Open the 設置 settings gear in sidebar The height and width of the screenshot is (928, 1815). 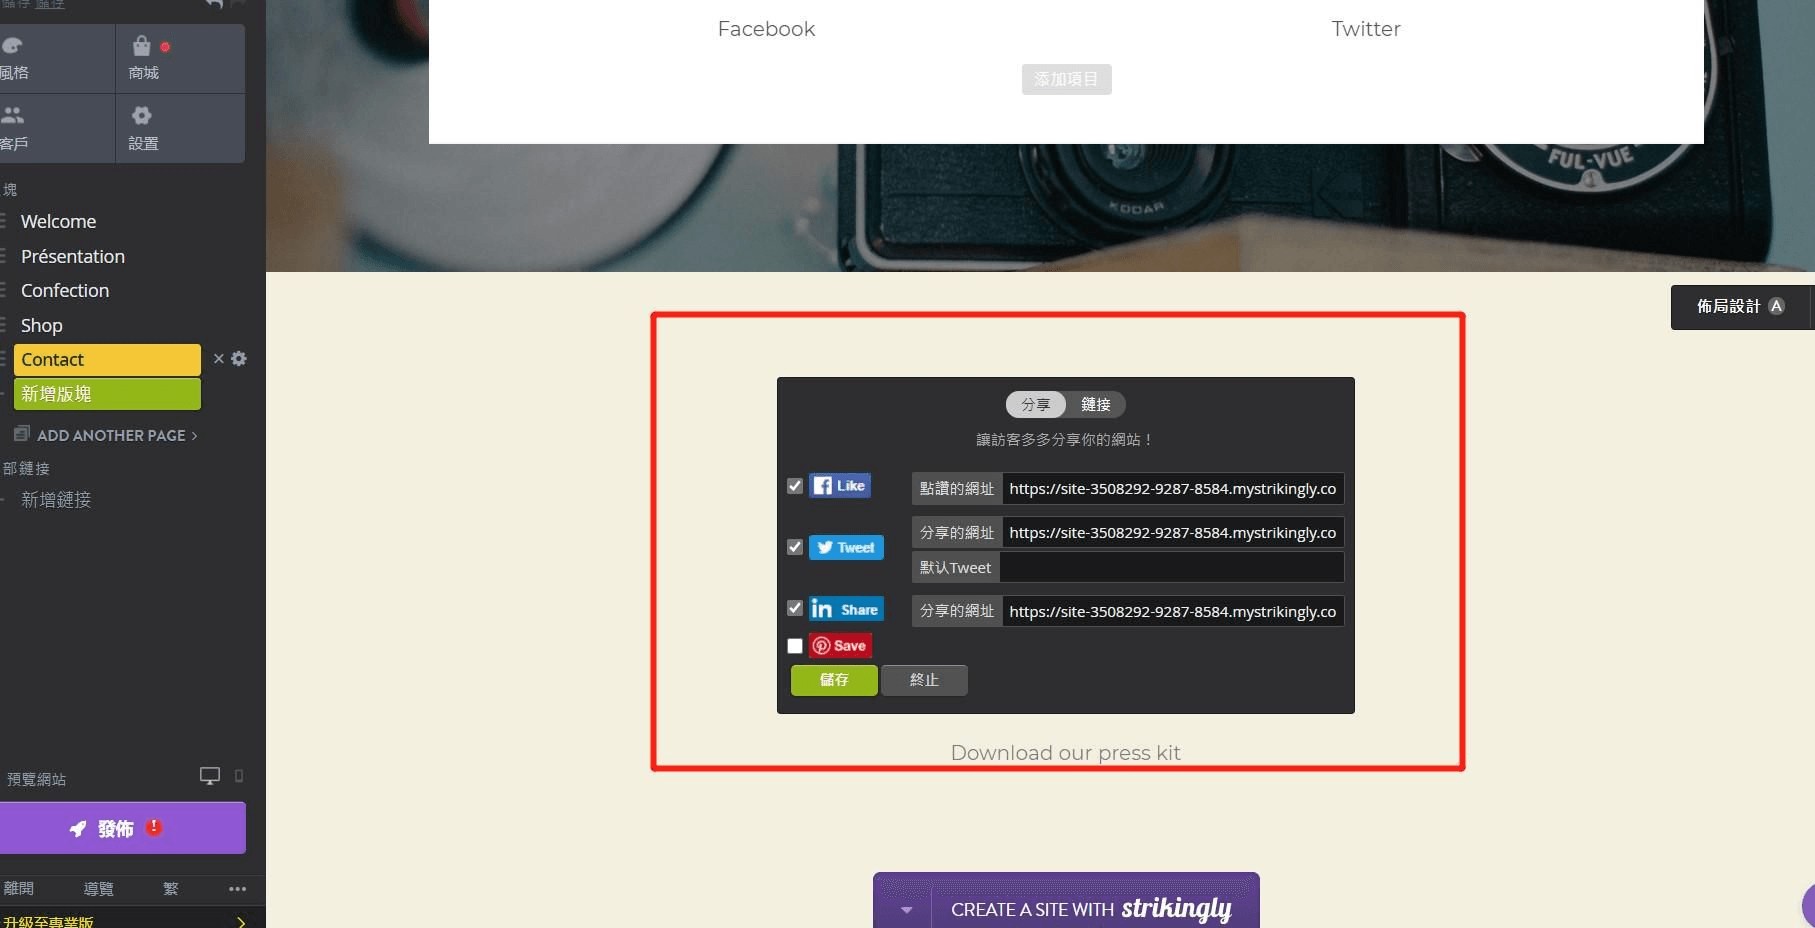tap(142, 116)
